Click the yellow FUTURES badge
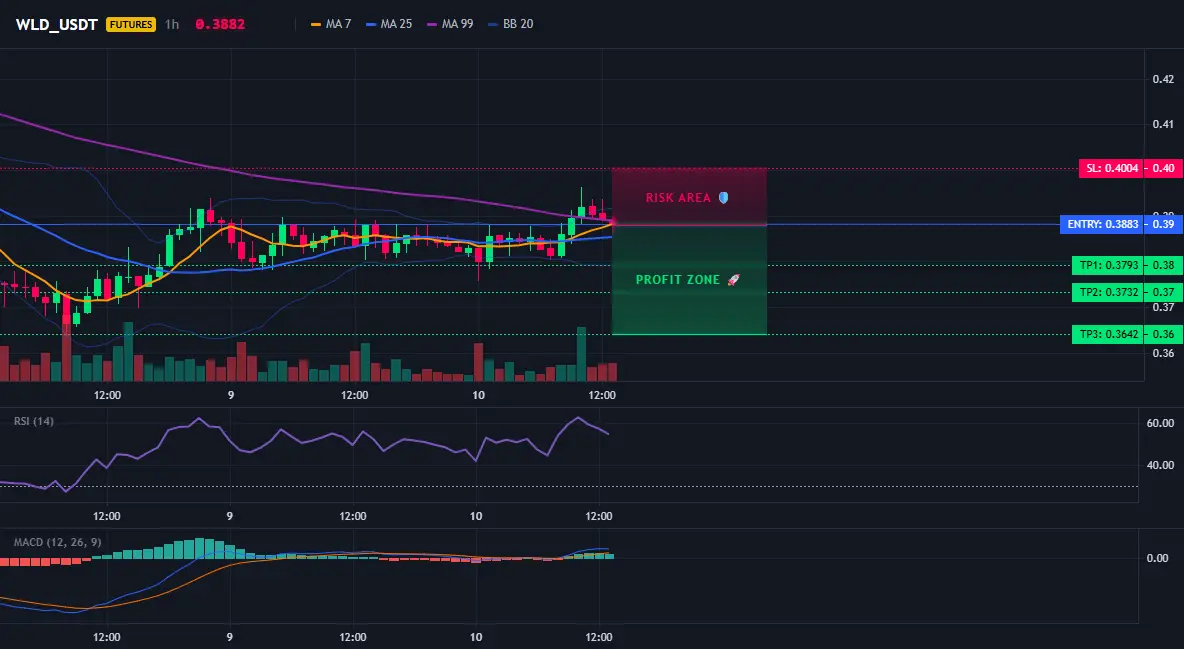Screen dimensions: 1184x649 coord(131,24)
